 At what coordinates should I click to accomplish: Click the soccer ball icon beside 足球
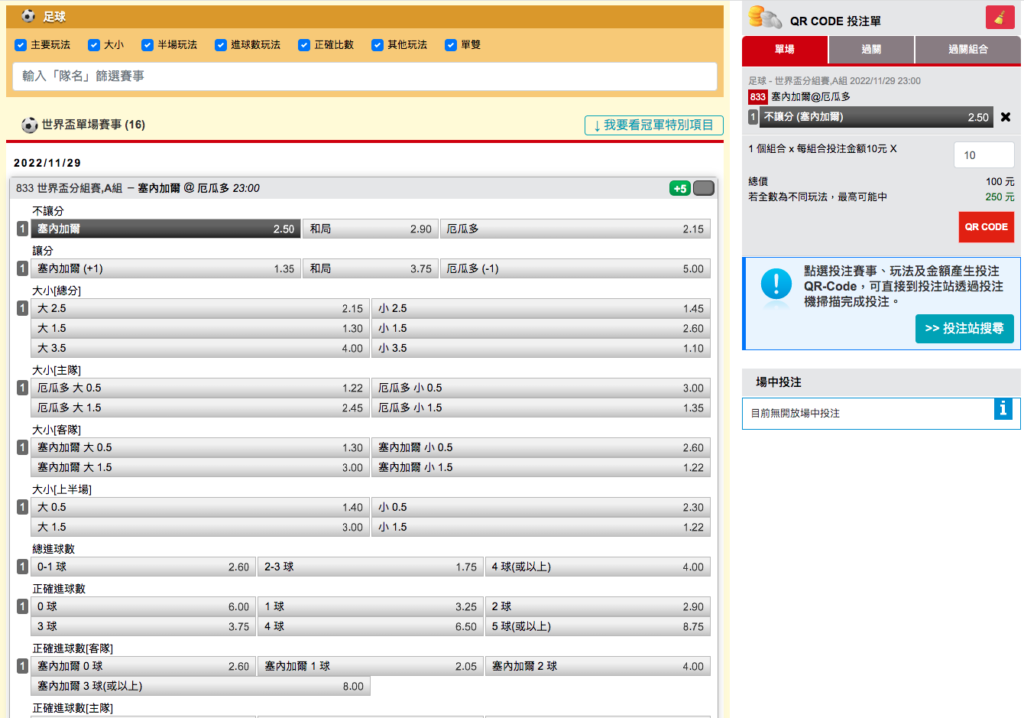pos(27,16)
